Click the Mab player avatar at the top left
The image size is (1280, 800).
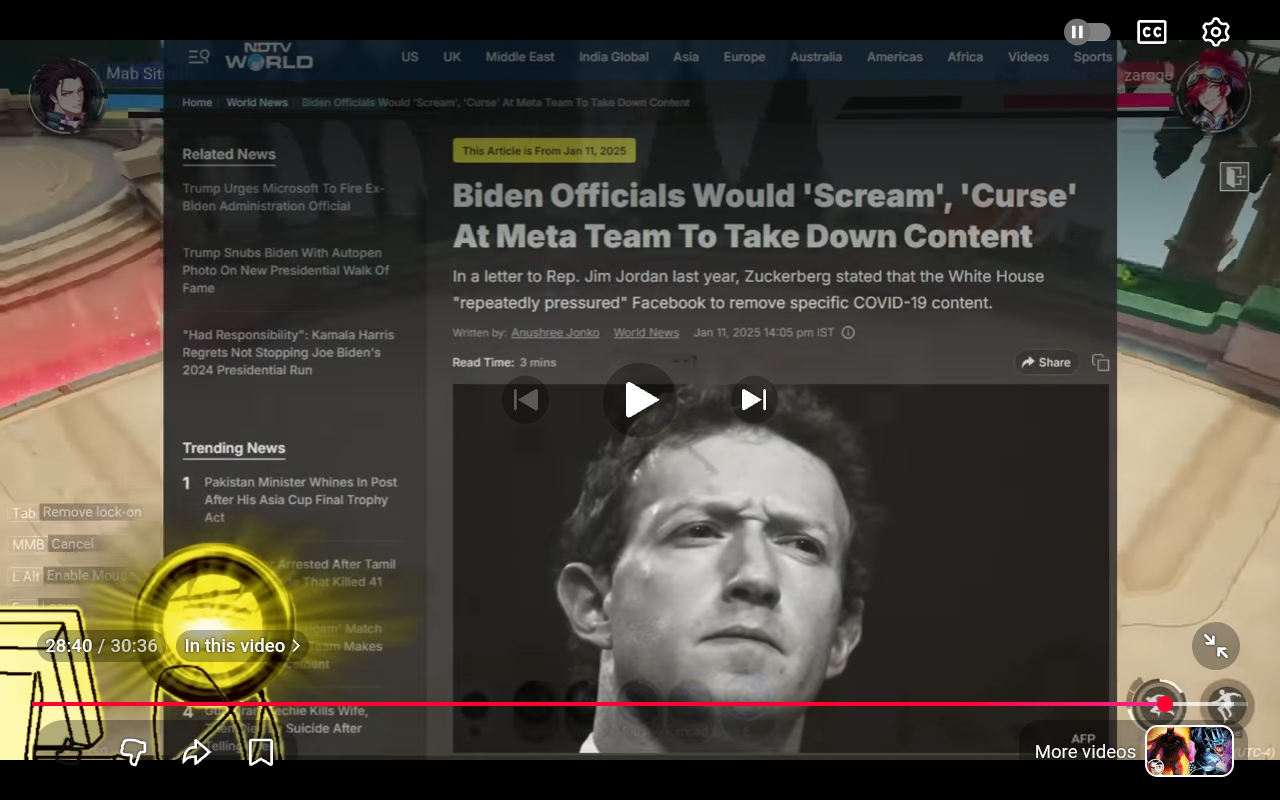point(67,96)
